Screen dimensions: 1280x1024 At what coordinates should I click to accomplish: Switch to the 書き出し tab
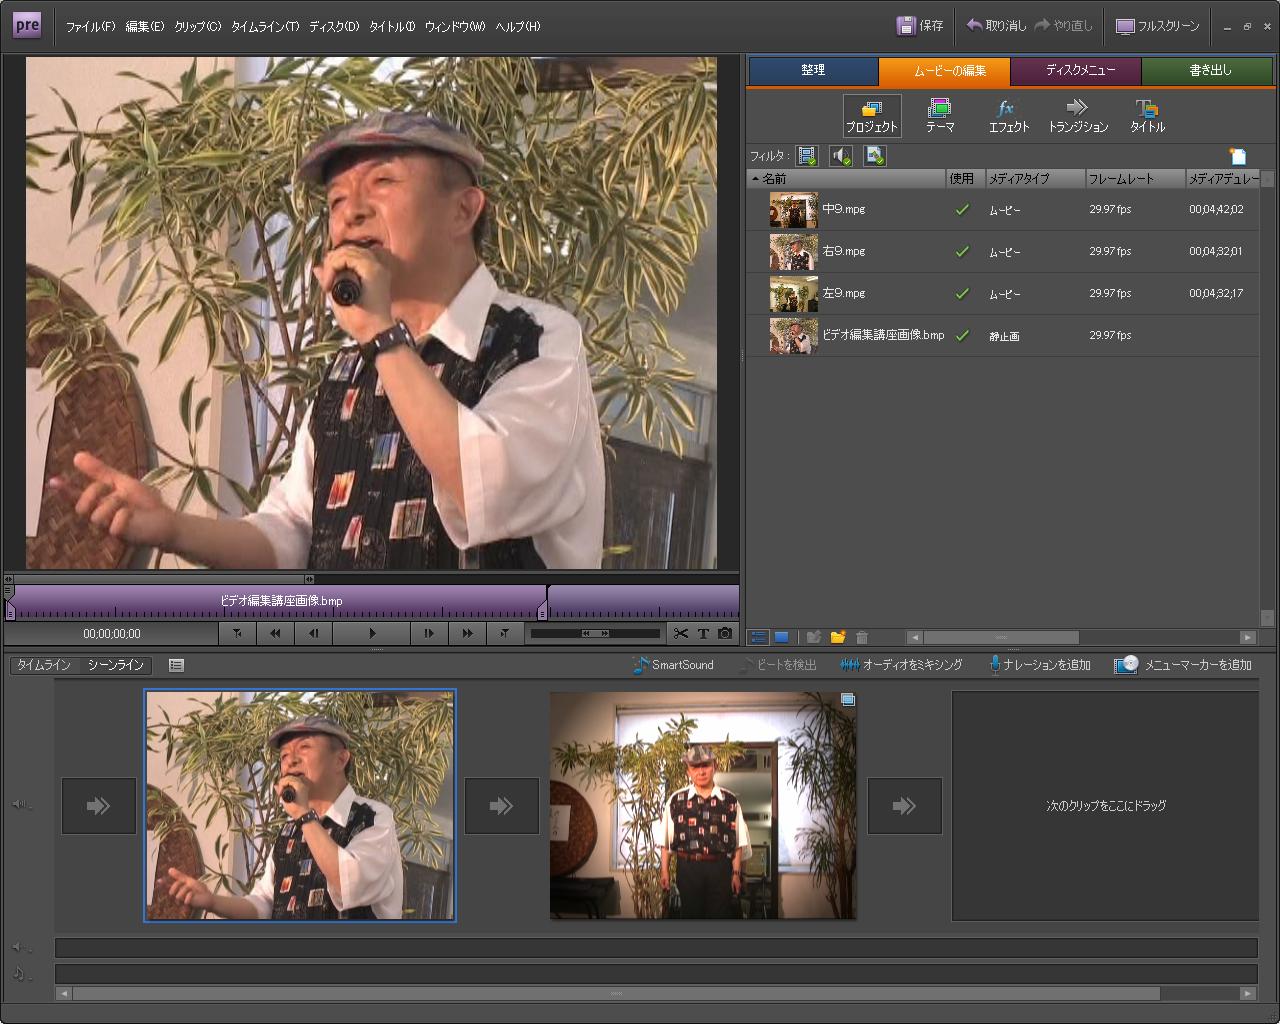(x=1210, y=71)
